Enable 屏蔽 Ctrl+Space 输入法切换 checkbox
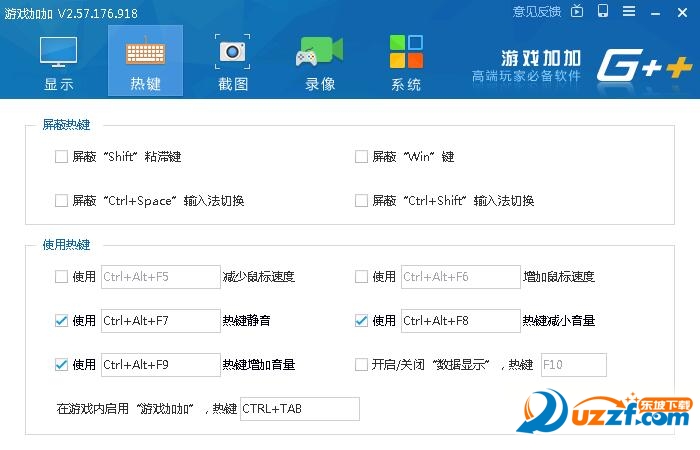The height and width of the screenshot is (450, 700). coord(61,200)
